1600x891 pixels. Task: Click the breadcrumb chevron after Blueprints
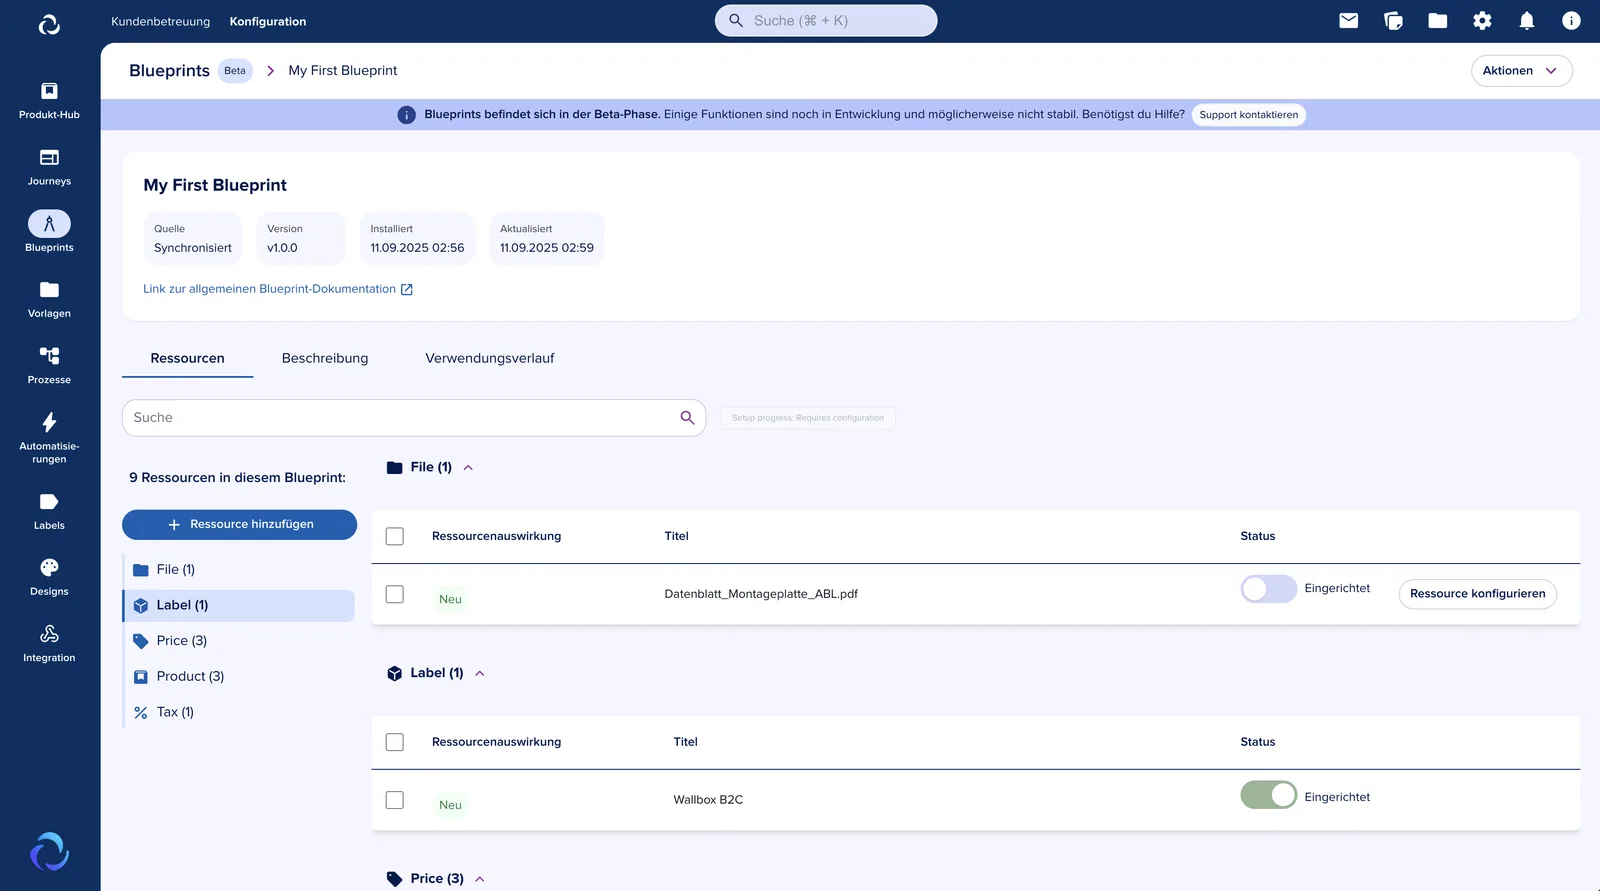point(270,71)
